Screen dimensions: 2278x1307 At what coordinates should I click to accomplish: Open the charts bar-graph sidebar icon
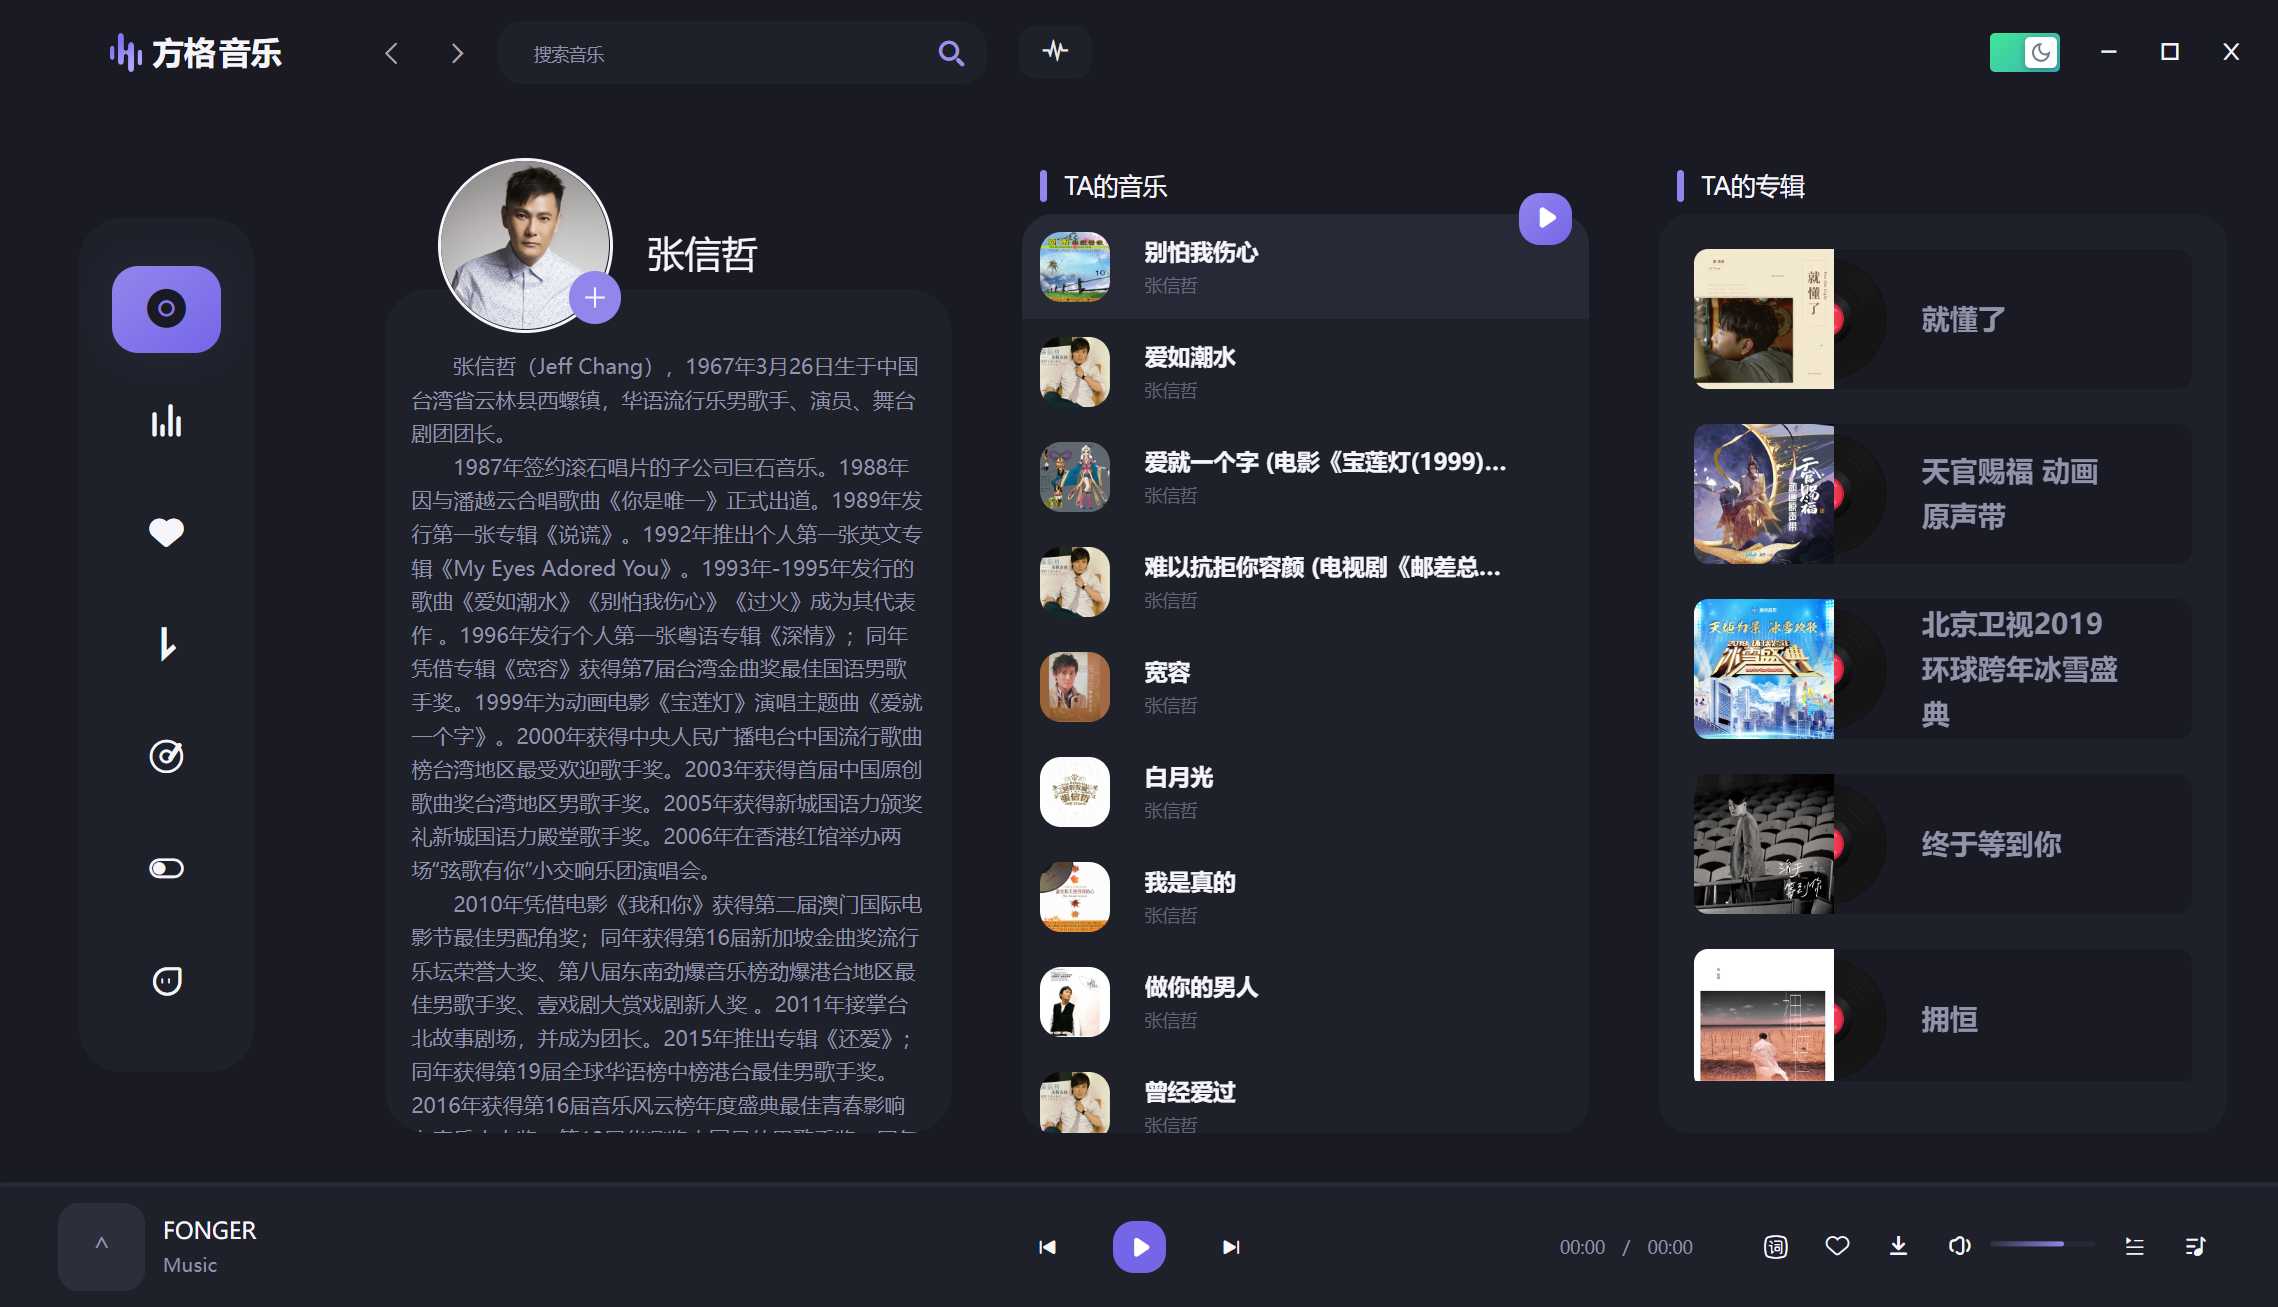click(166, 421)
